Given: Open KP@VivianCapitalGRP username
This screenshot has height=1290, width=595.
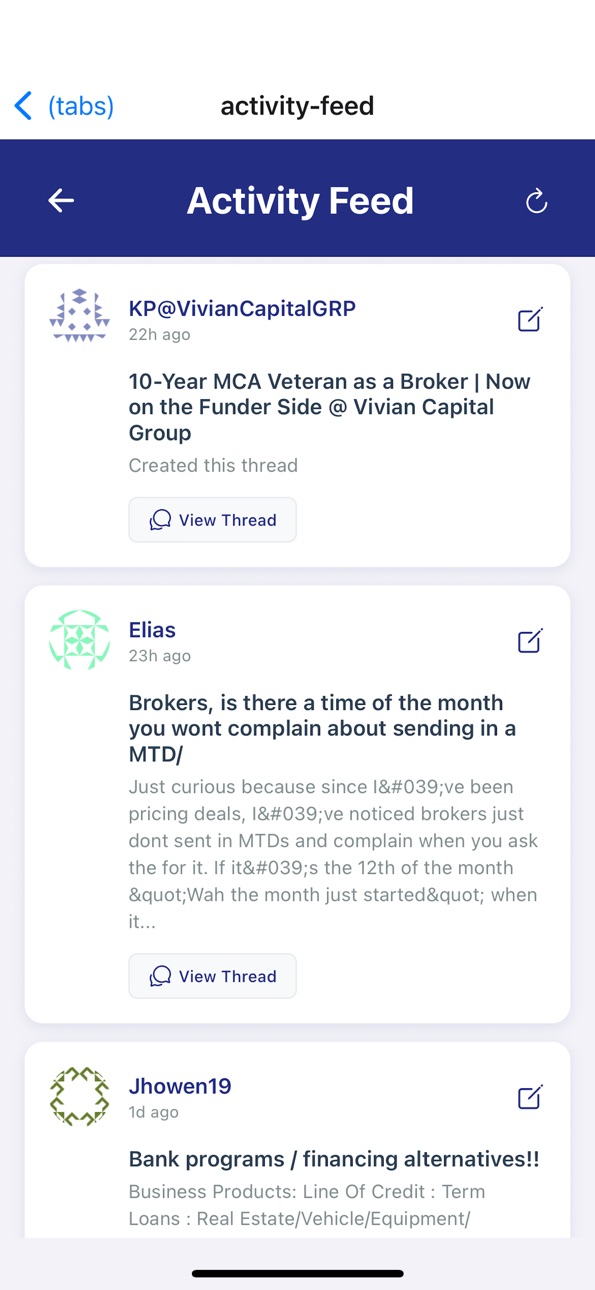Looking at the screenshot, I should pyautogui.click(x=242, y=308).
